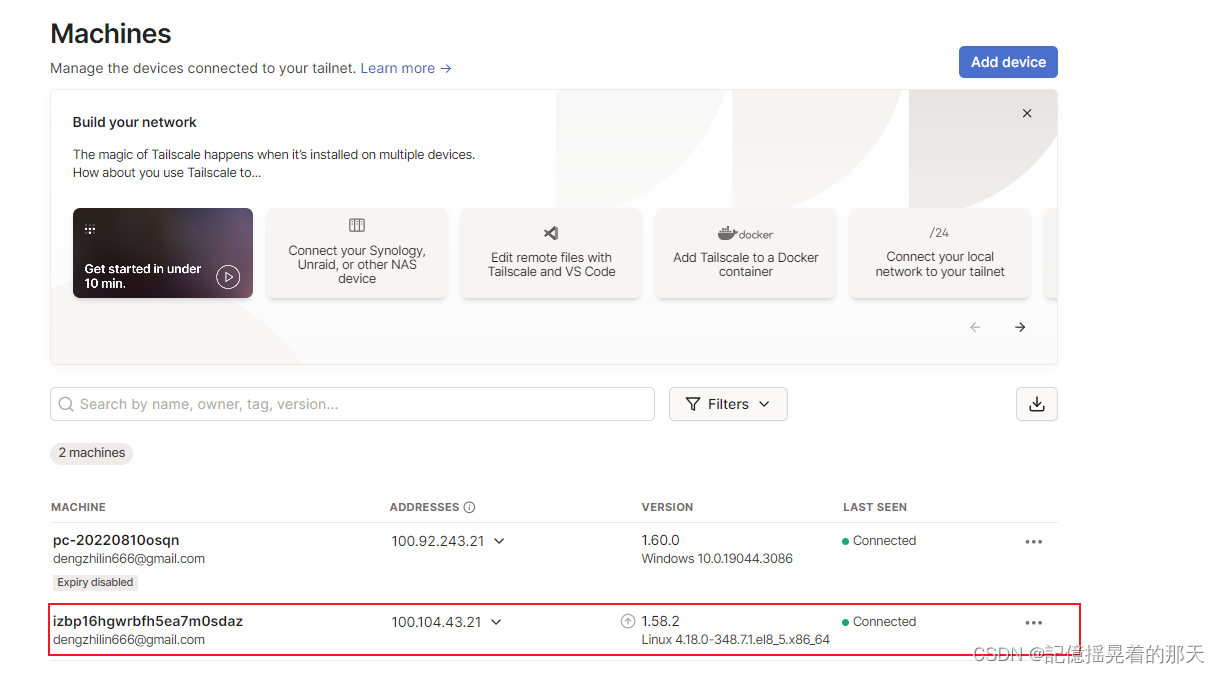Expand addresses for 100.104.43.21

[496, 622]
